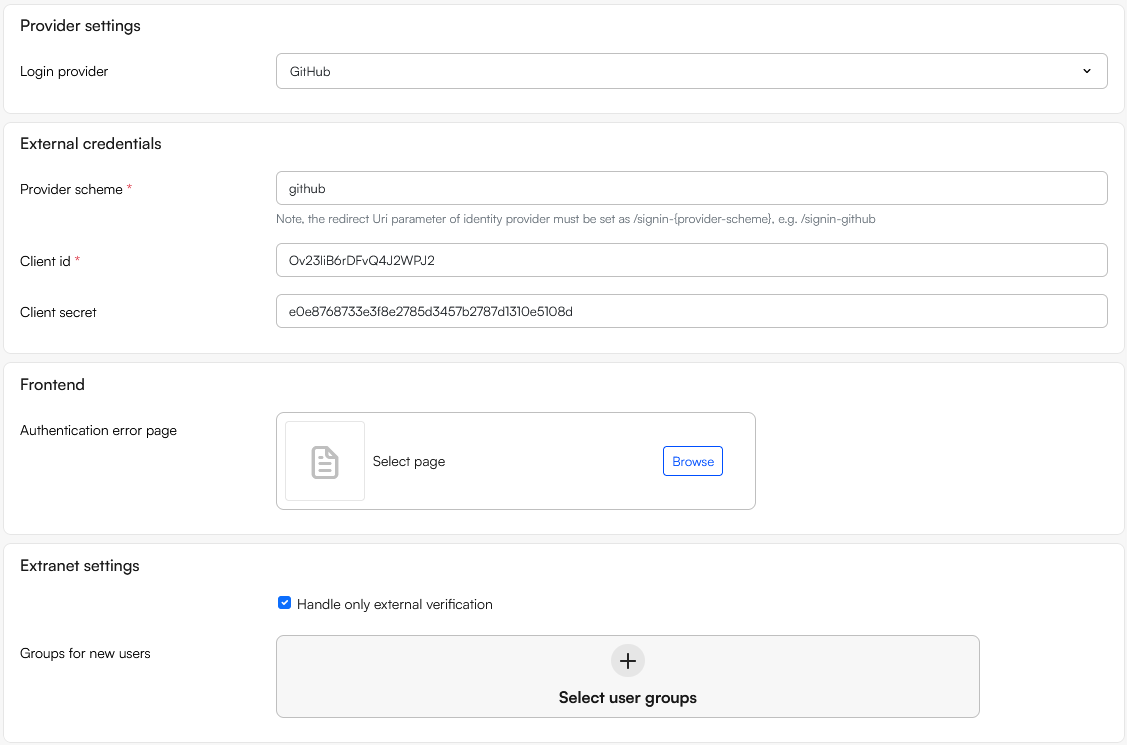
Task: Click the plus circle inside Select user groups
Action: [x=627, y=660]
